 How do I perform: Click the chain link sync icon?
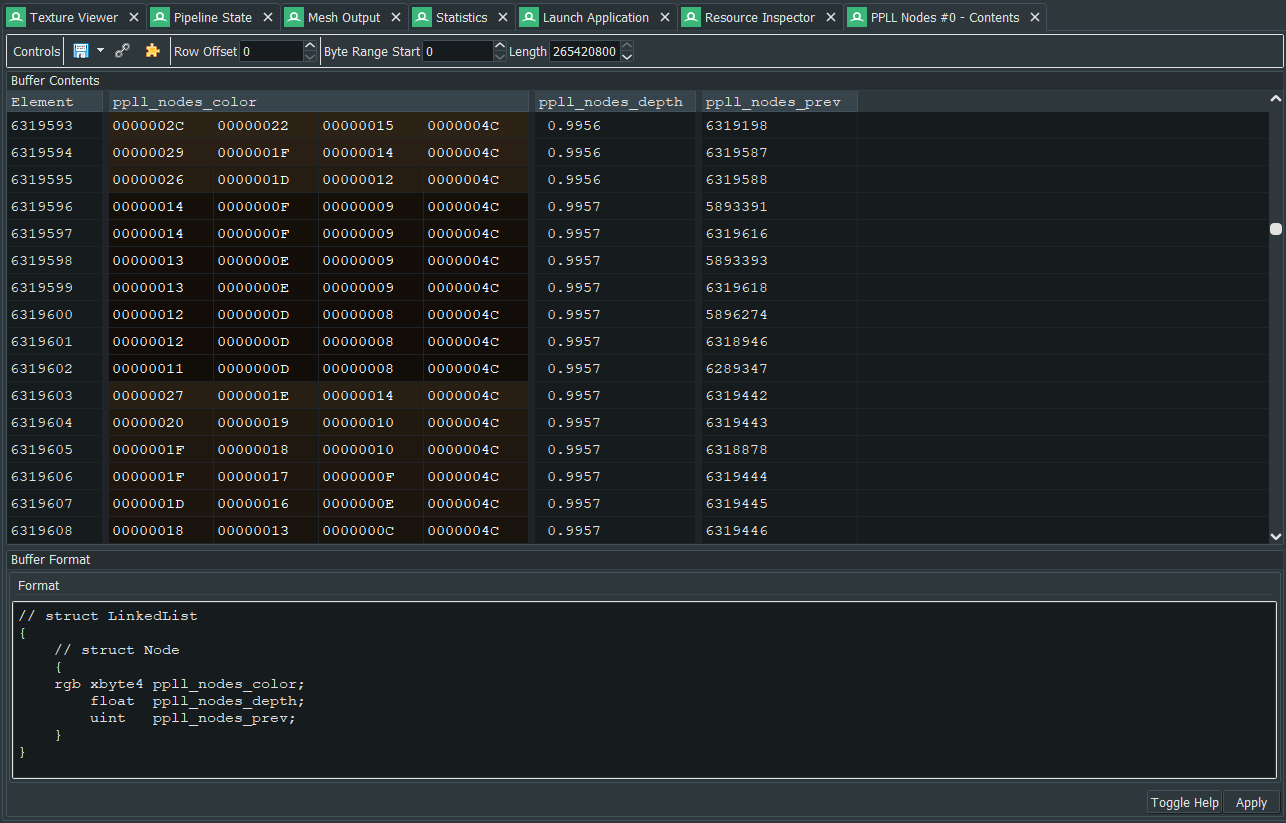pos(123,51)
